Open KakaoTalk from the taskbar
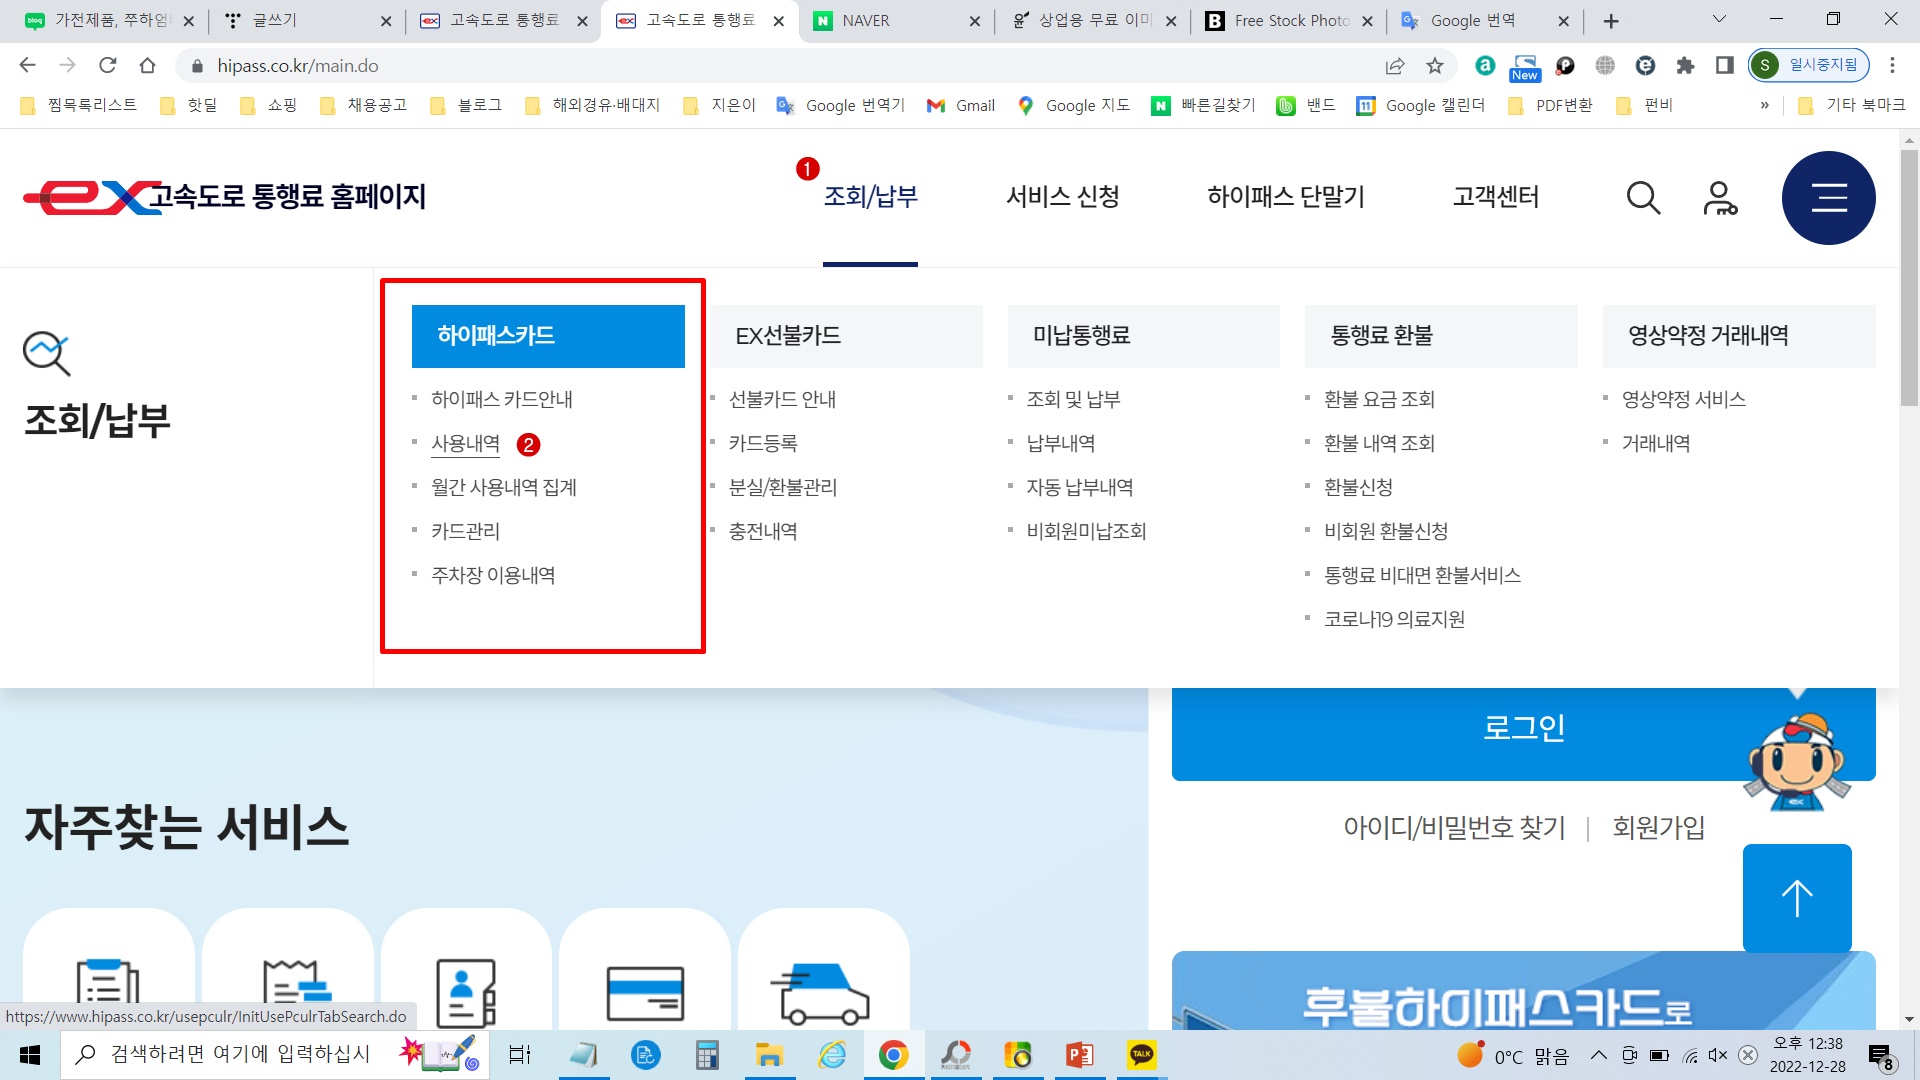This screenshot has height=1080, width=1920. tap(1141, 1054)
